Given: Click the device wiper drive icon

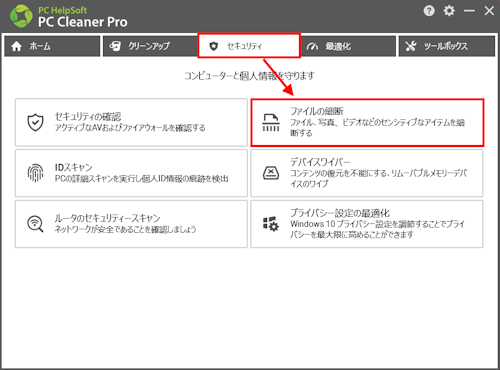Looking at the screenshot, I should click(x=271, y=173).
